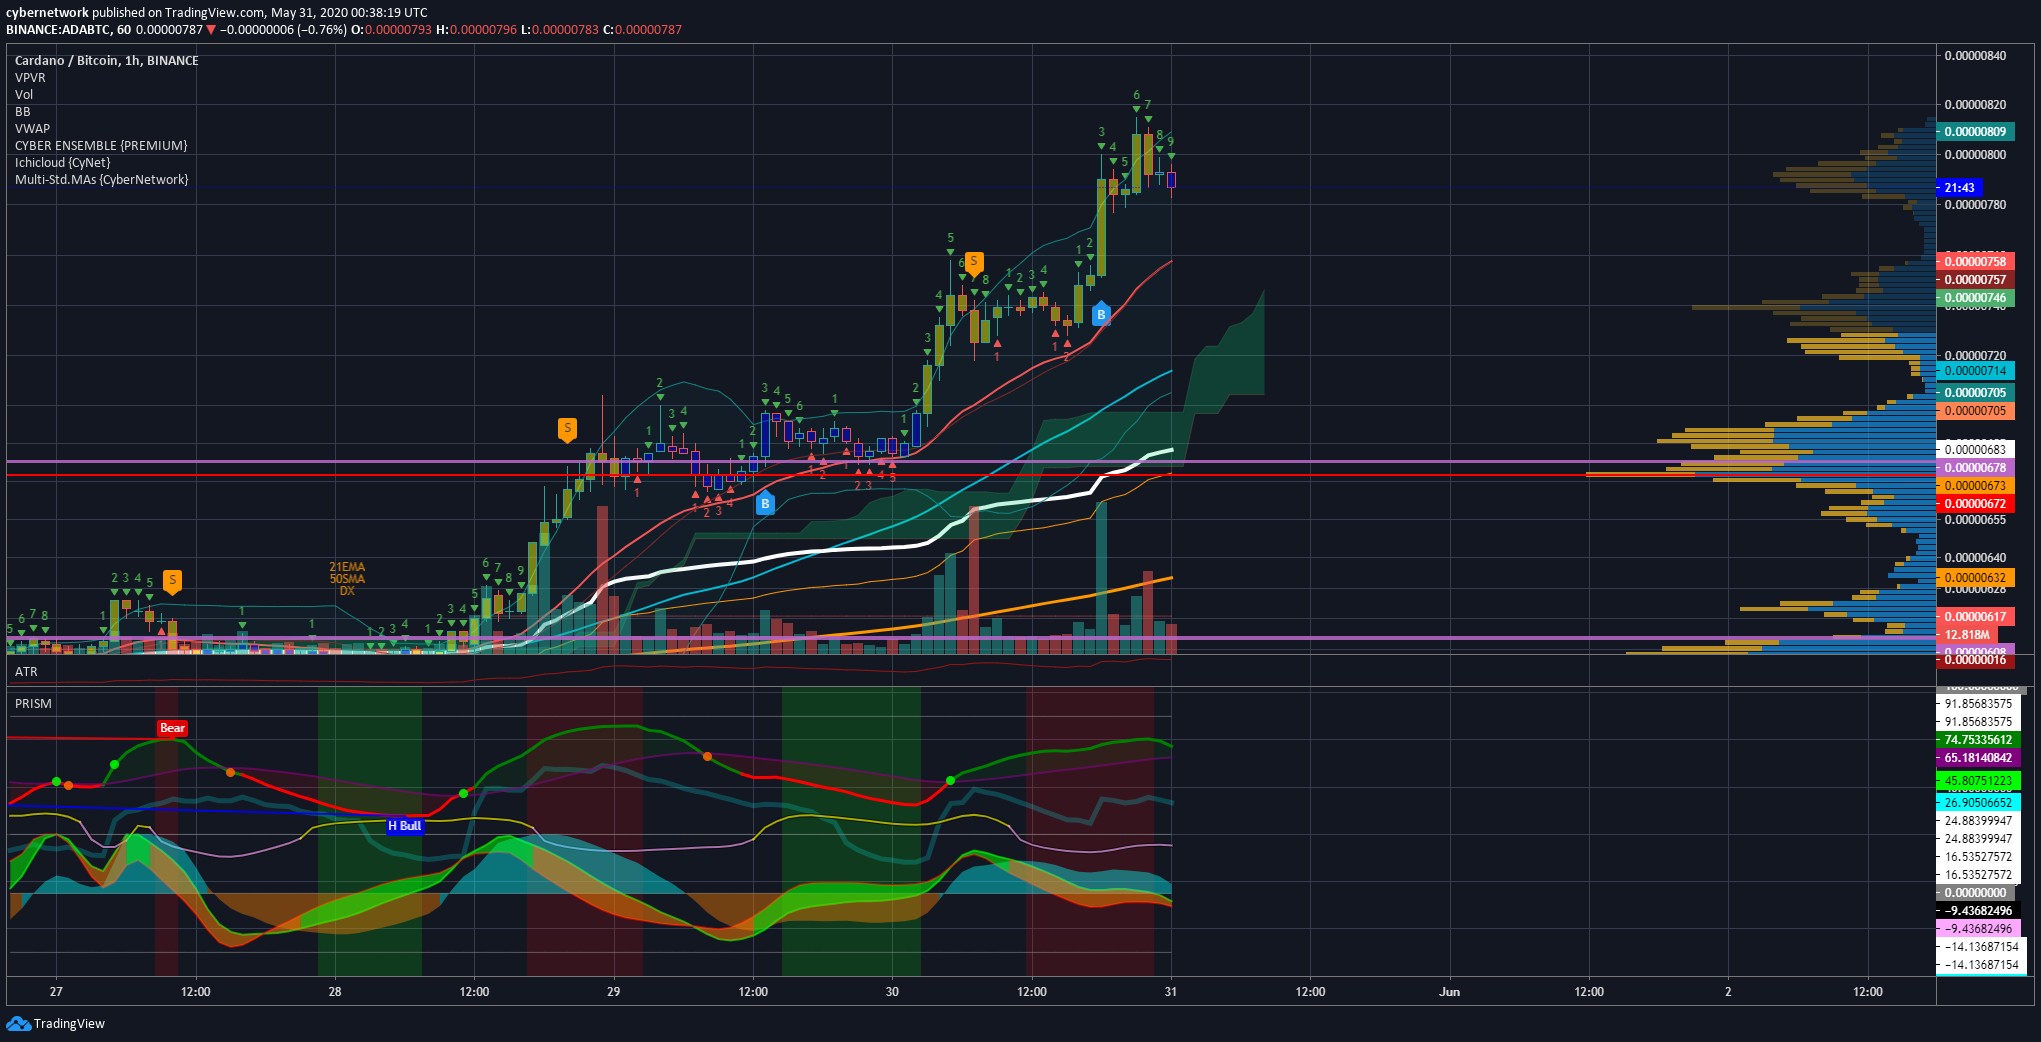Click the red 0.00000617 price label
2041x1042 pixels.
point(1975,616)
